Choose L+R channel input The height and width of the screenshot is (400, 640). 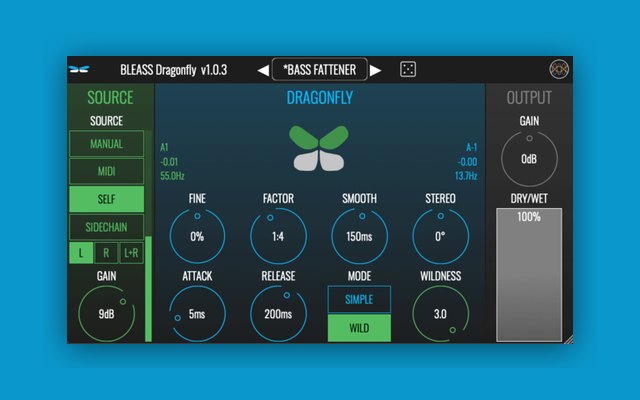[131, 253]
